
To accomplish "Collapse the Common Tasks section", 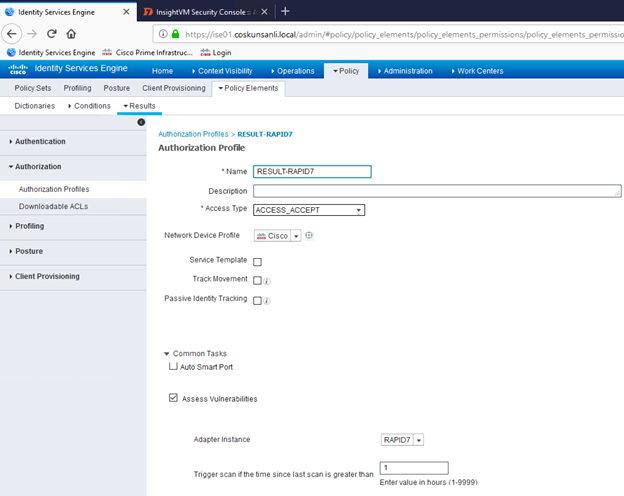I will (166, 353).
